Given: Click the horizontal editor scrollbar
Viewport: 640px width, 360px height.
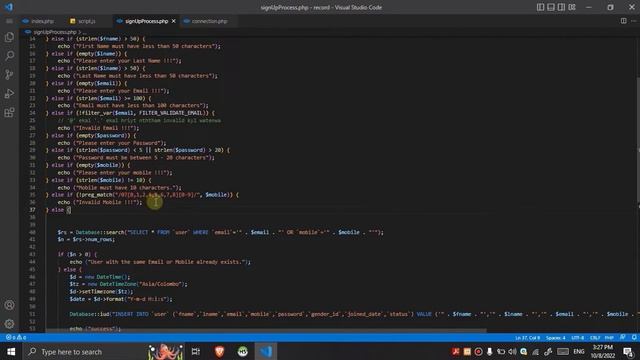Looking at the screenshot, I should pyautogui.click(x=266, y=331).
